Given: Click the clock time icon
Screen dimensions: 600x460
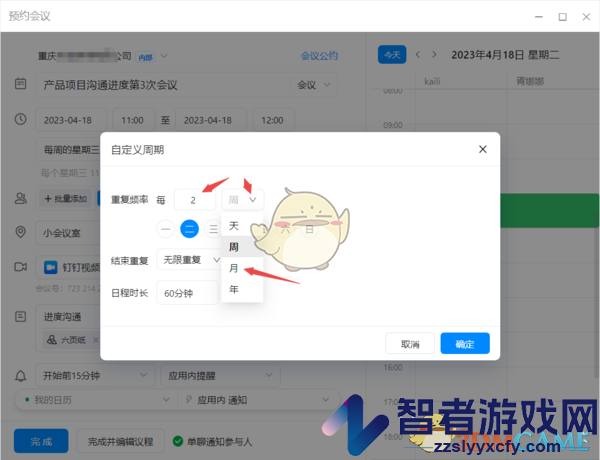Looking at the screenshot, I should (21, 119).
